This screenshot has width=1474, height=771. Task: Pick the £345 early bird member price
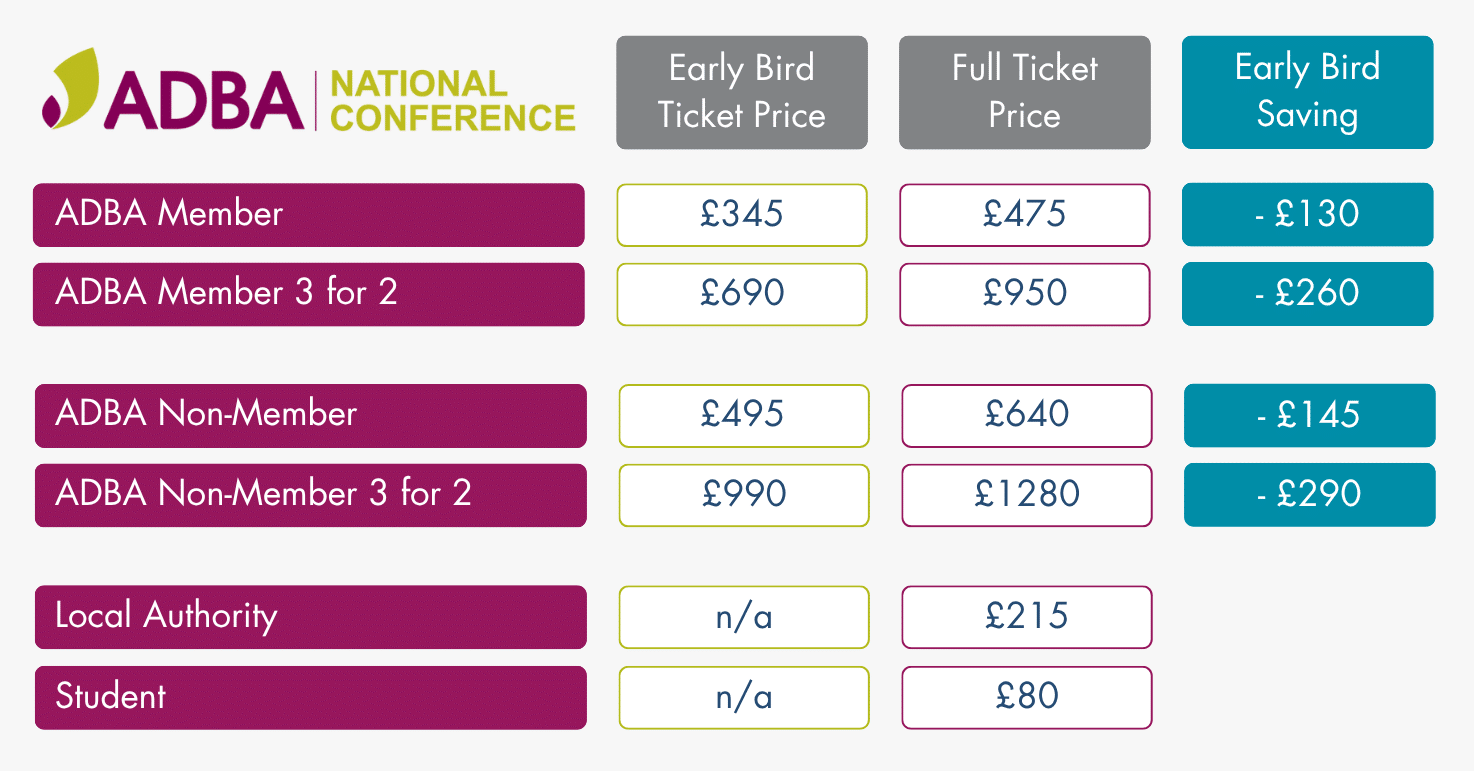click(742, 214)
